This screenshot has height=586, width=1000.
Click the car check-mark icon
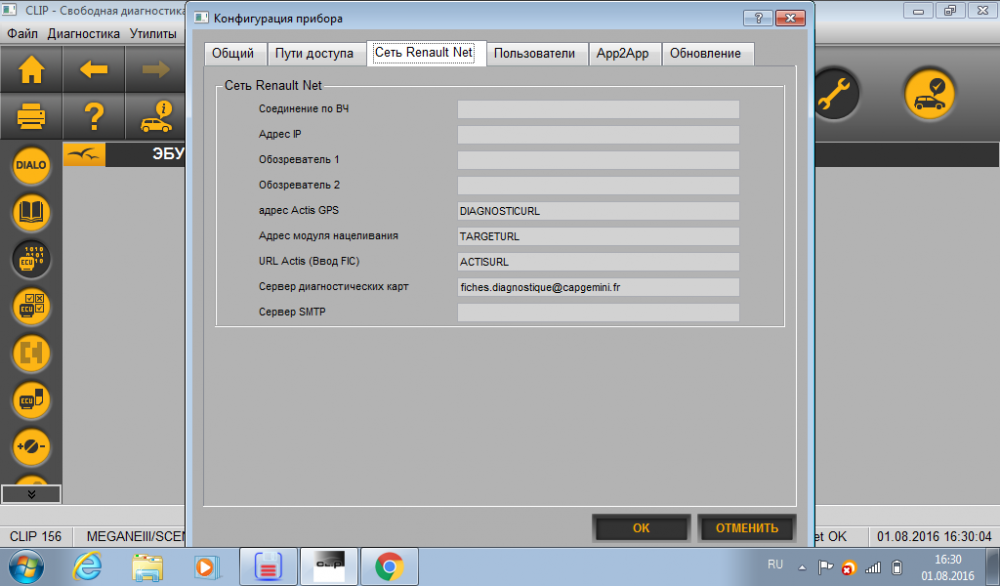click(930, 94)
